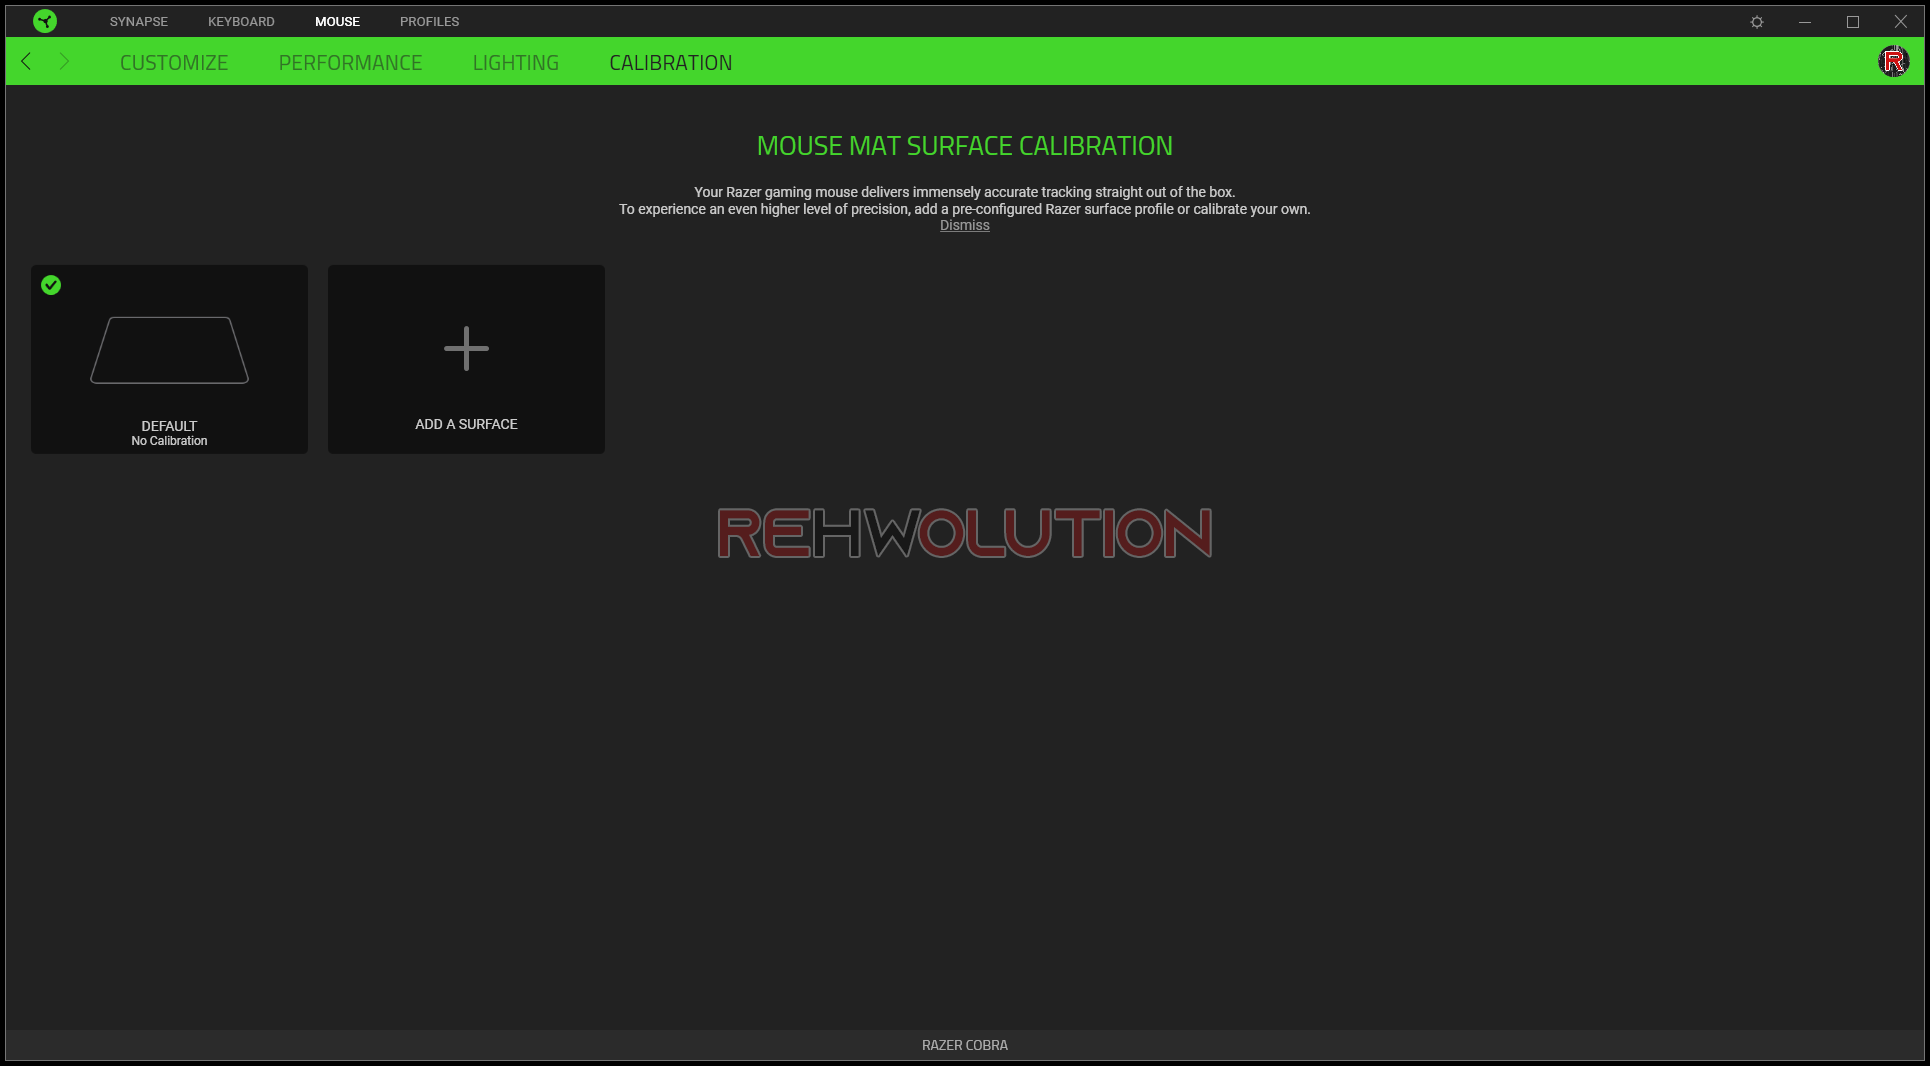Viewport: 1930px width, 1066px height.
Task: Click the Add a Surface label
Action: 466,425
